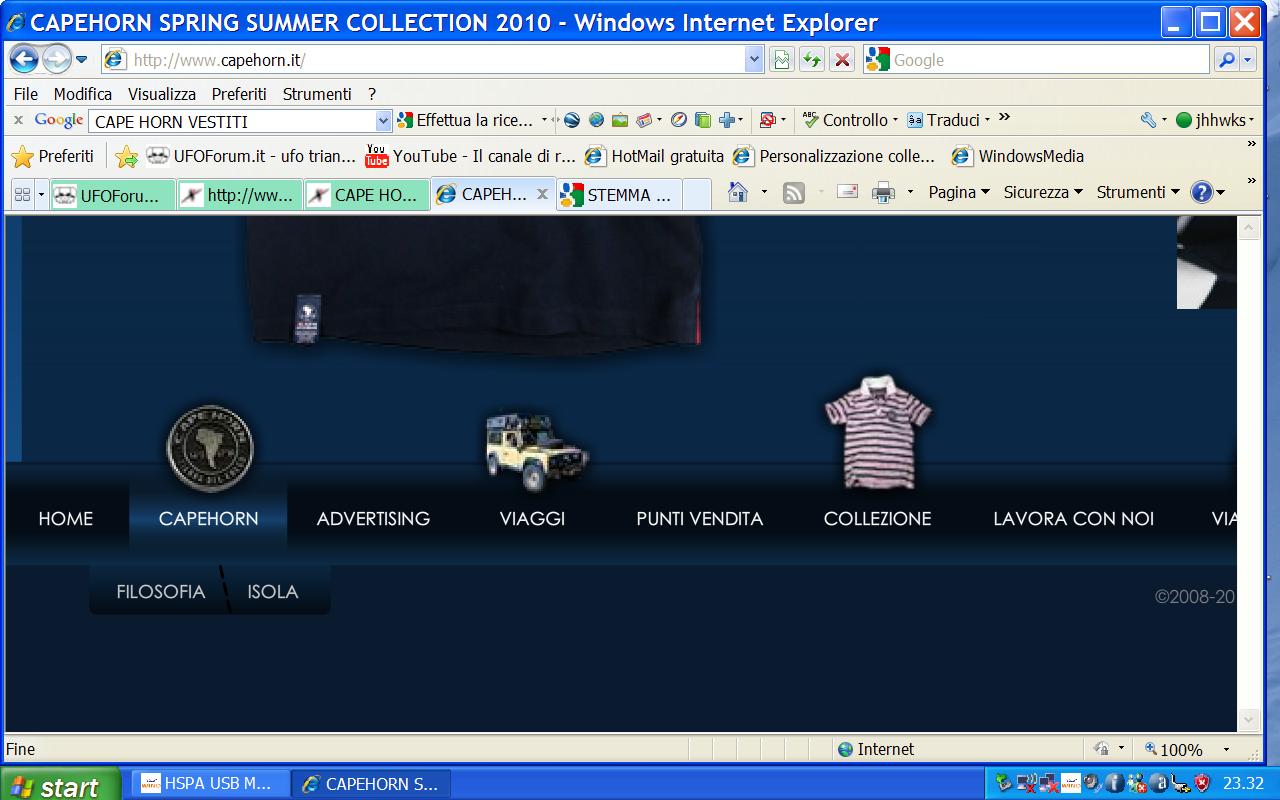
Task: Click the HOME link in site navigation
Action: (x=66, y=518)
